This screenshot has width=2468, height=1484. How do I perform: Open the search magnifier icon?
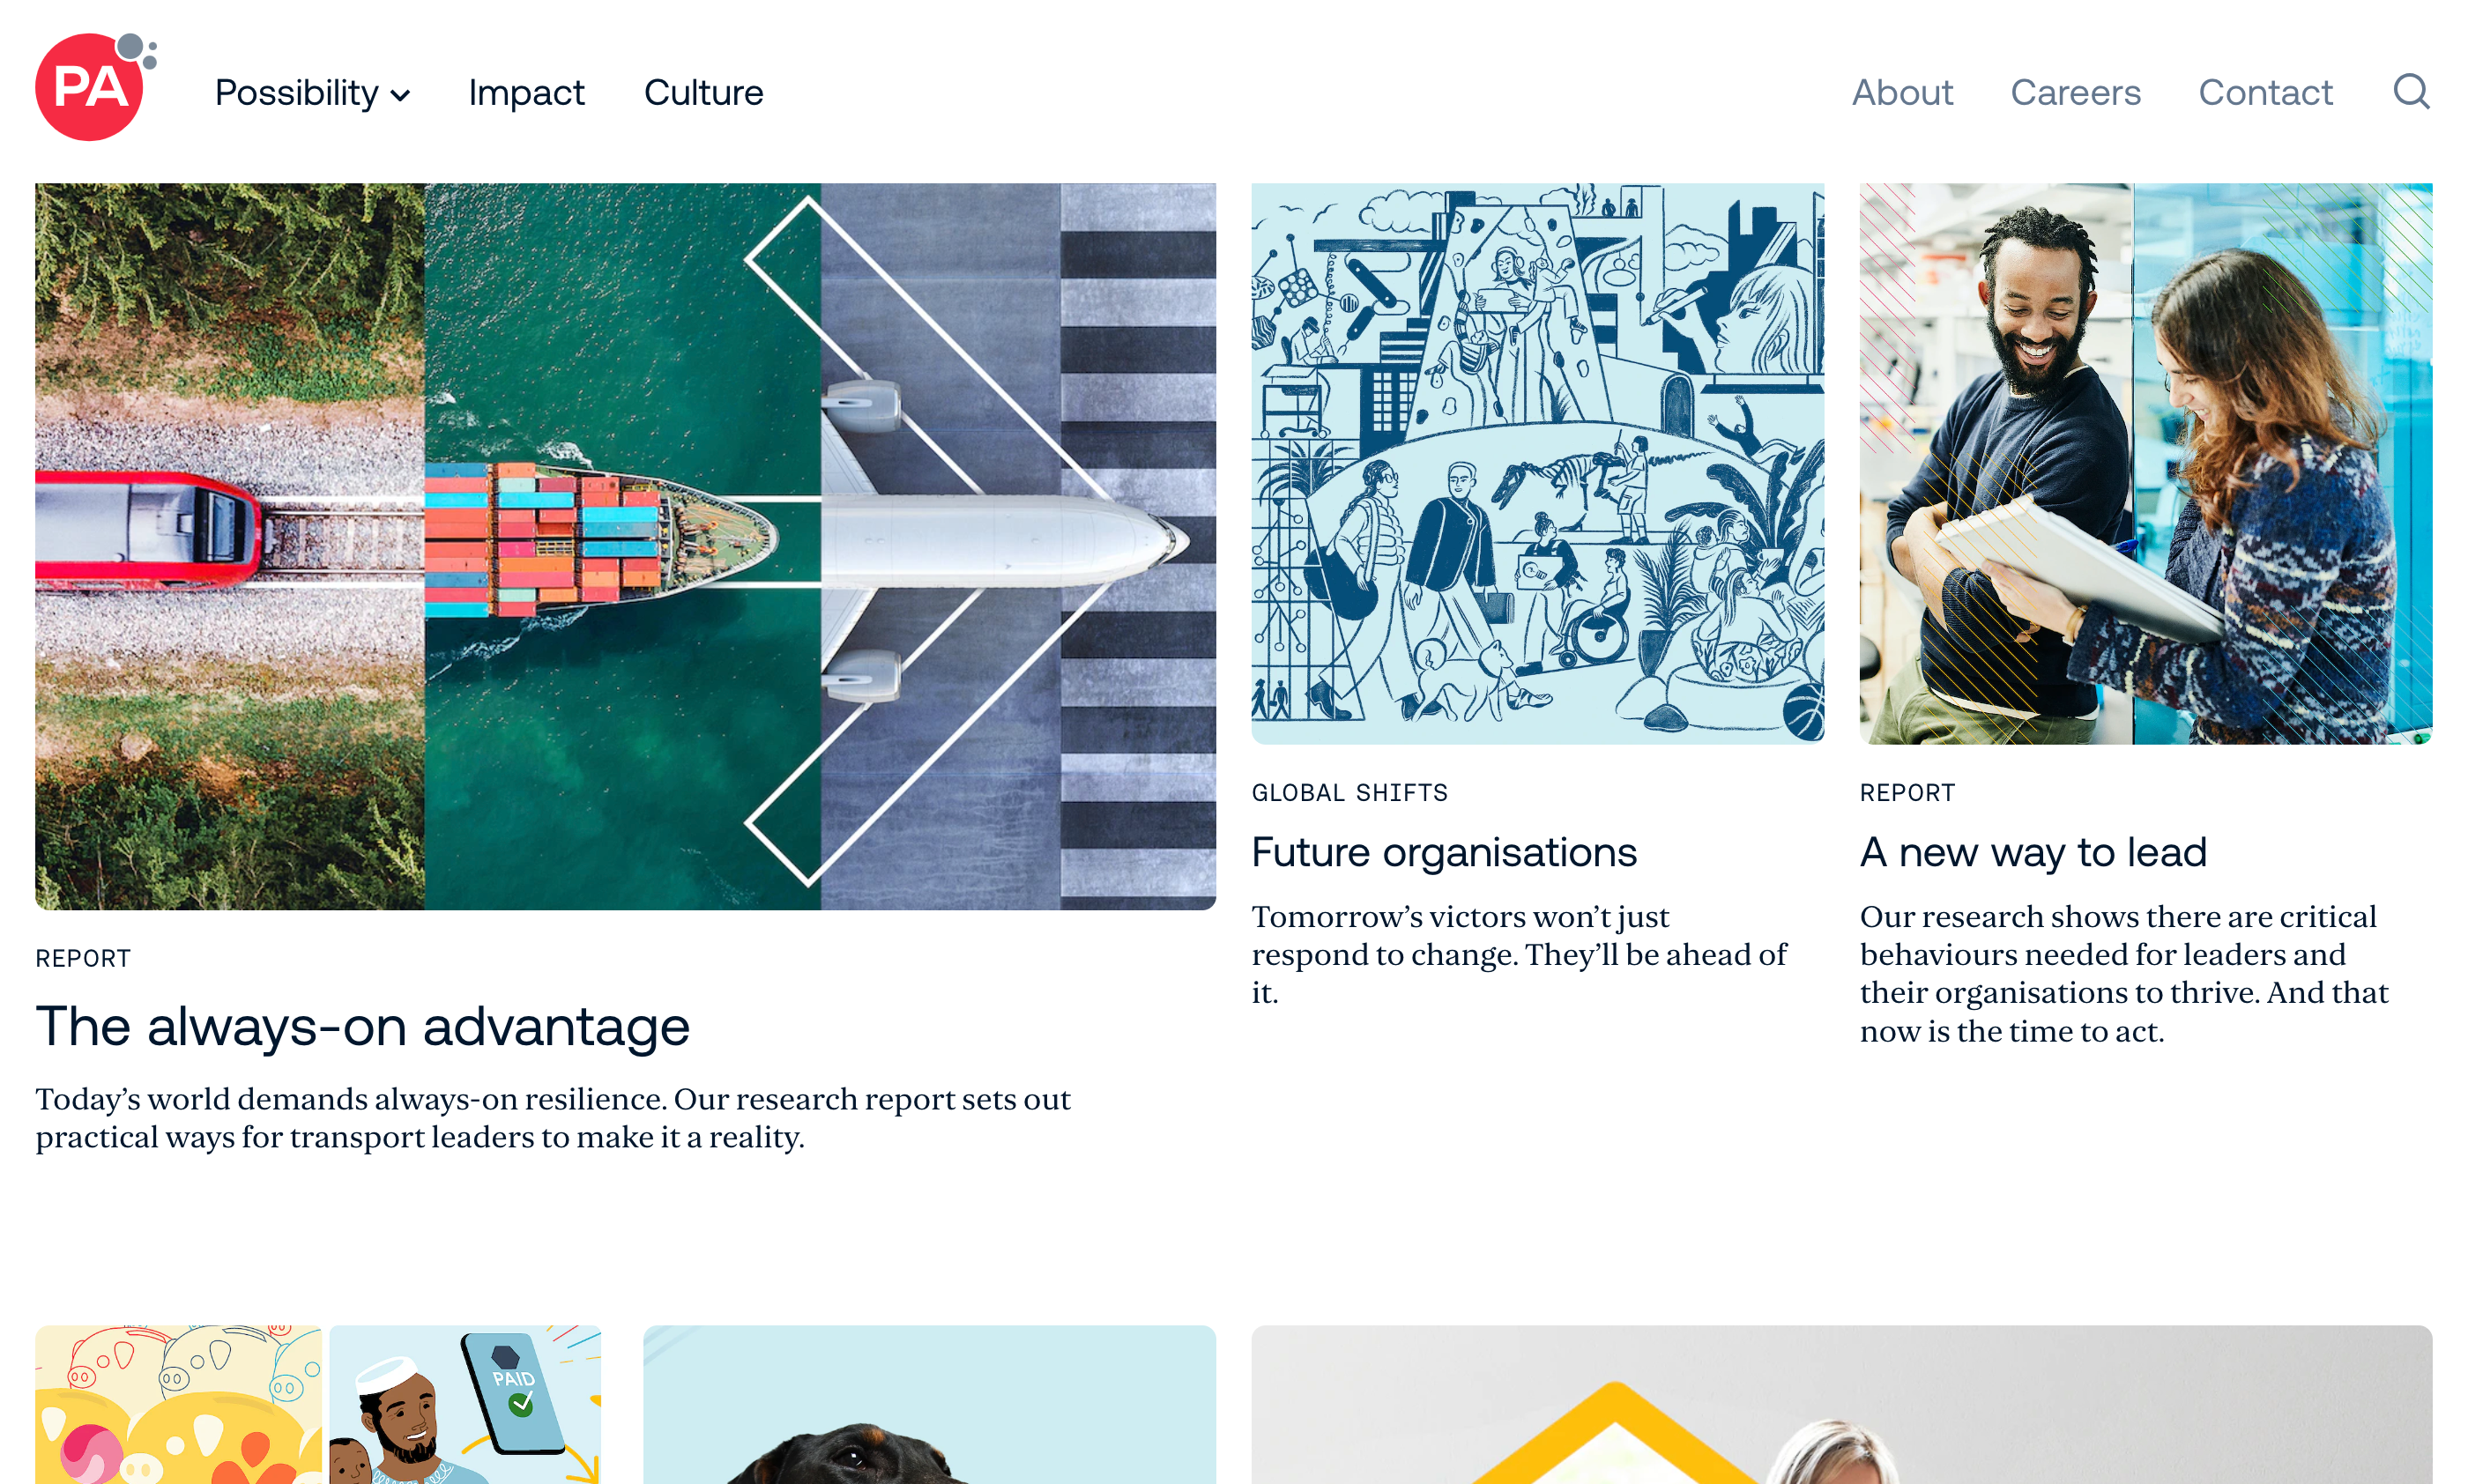point(2410,92)
